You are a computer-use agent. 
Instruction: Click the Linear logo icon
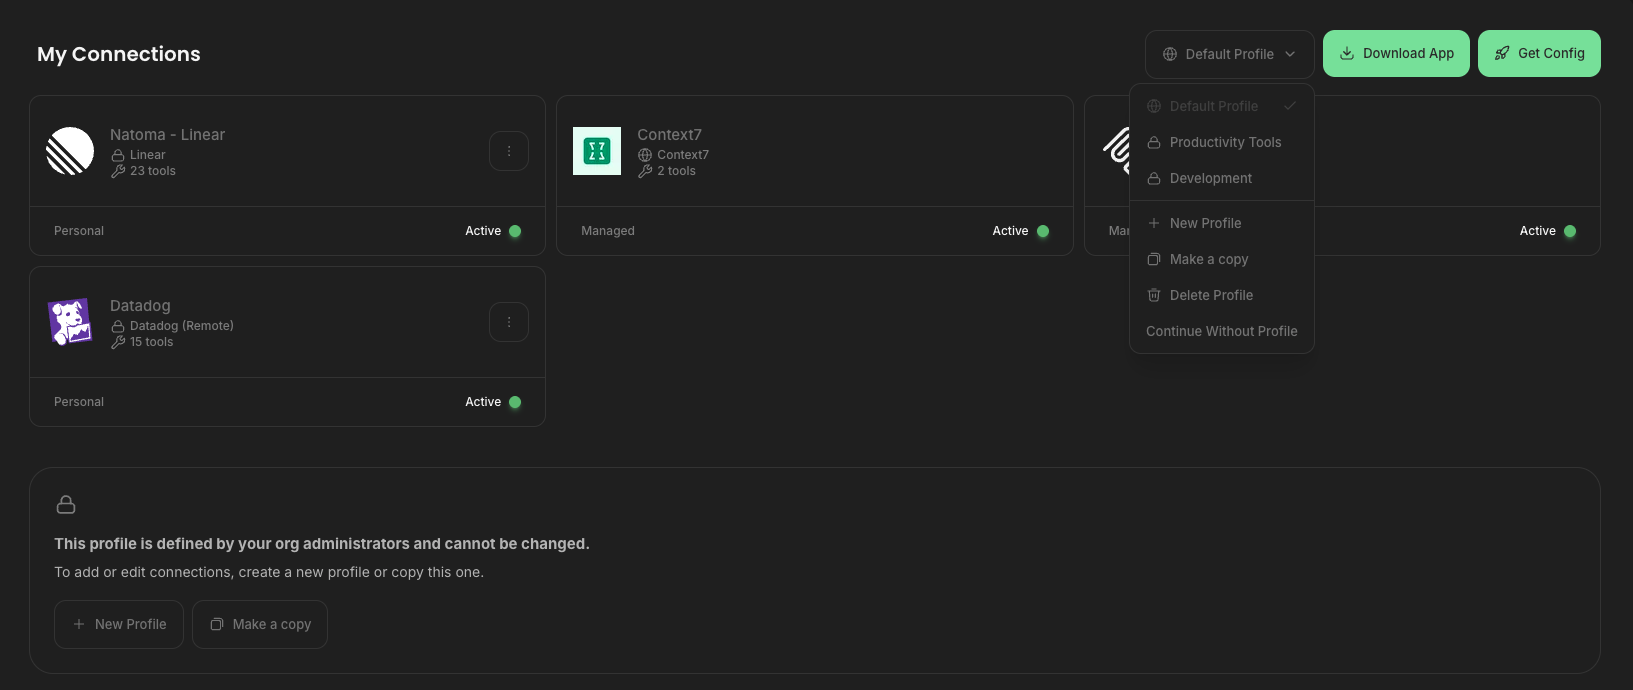click(x=70, y=151)
